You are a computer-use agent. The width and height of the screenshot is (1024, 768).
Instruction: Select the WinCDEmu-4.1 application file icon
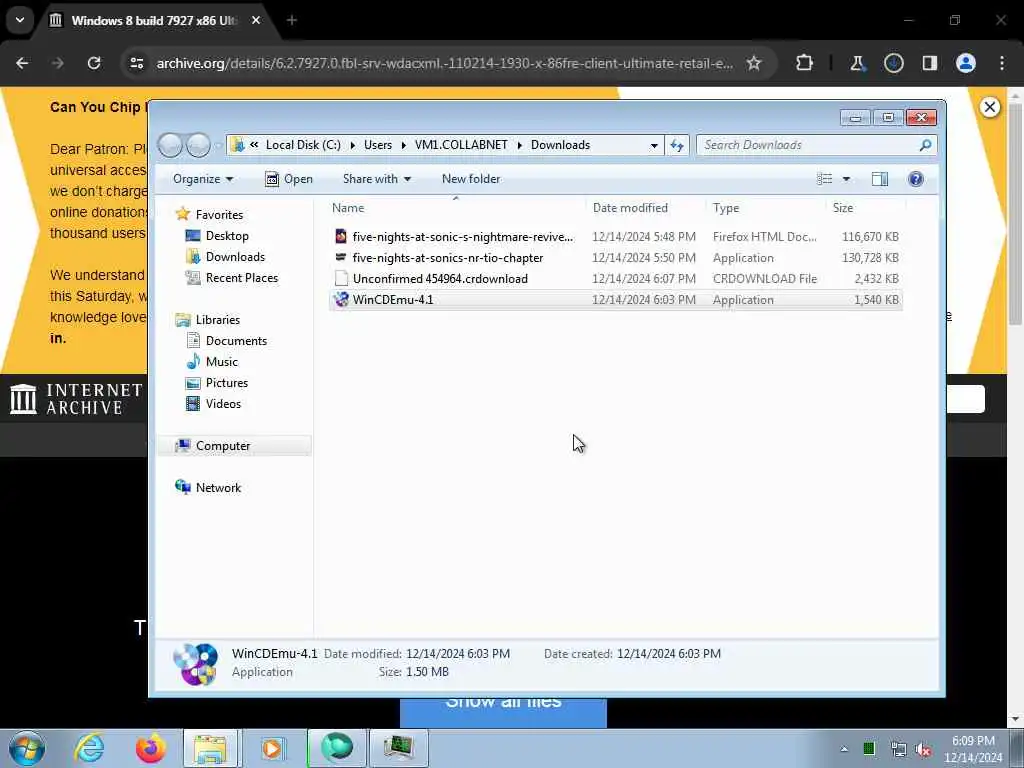[x=341, y=300]
